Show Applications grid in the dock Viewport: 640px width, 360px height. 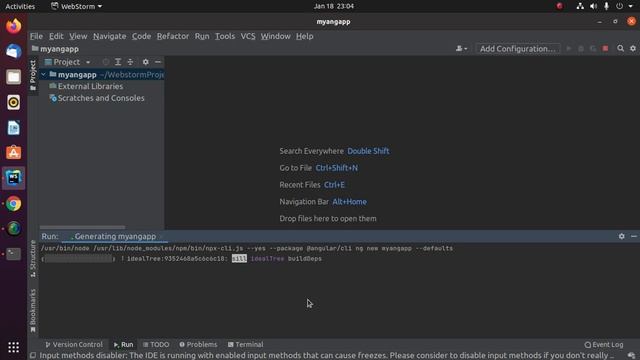pos(13,347)
